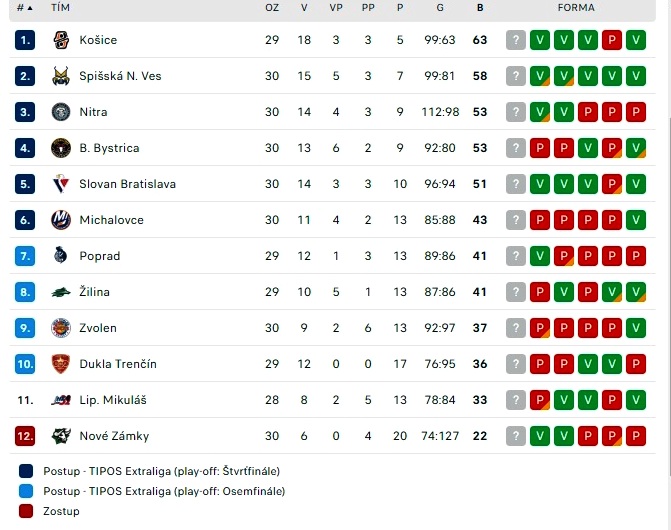Click the Slovan Bratislava team logo

[61, 184]
